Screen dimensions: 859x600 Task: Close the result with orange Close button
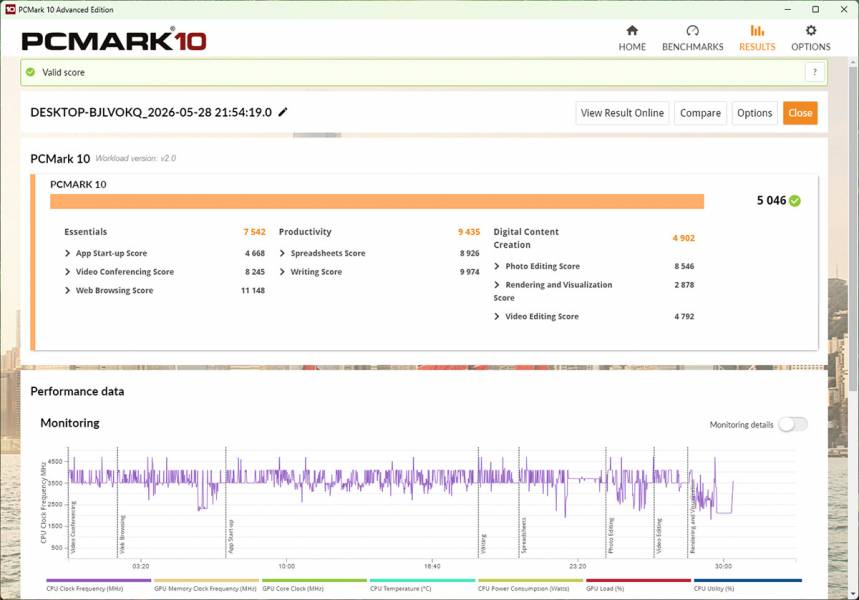tap(800, 113)
